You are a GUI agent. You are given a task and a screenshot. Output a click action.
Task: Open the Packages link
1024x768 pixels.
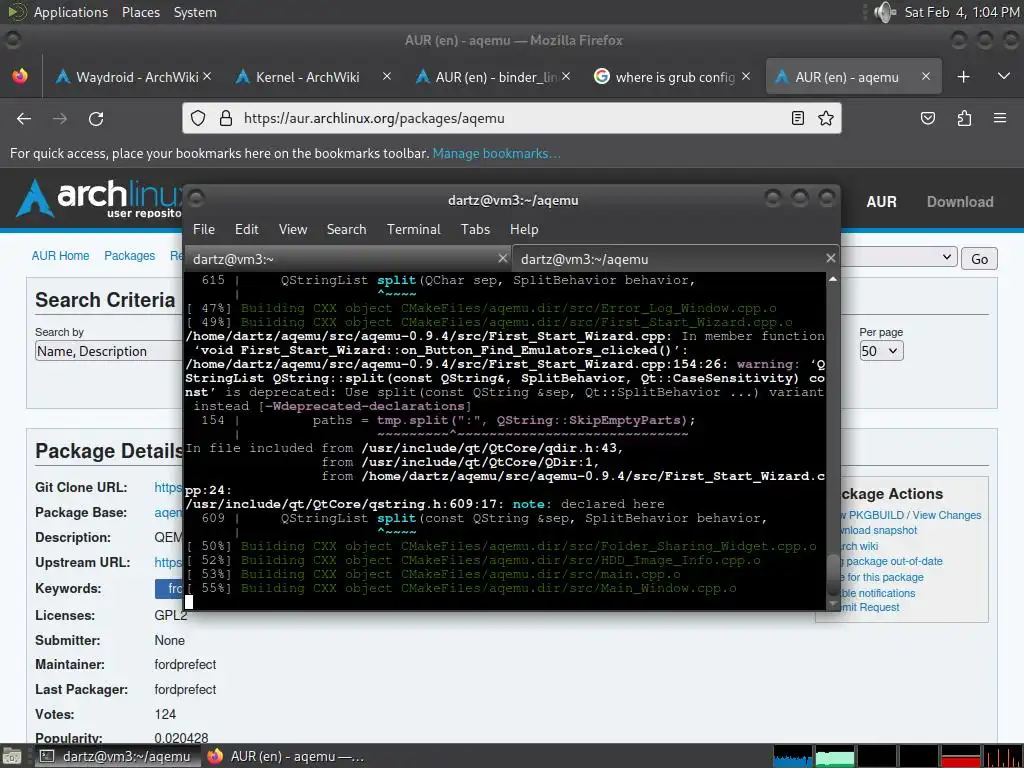[129, 255]
